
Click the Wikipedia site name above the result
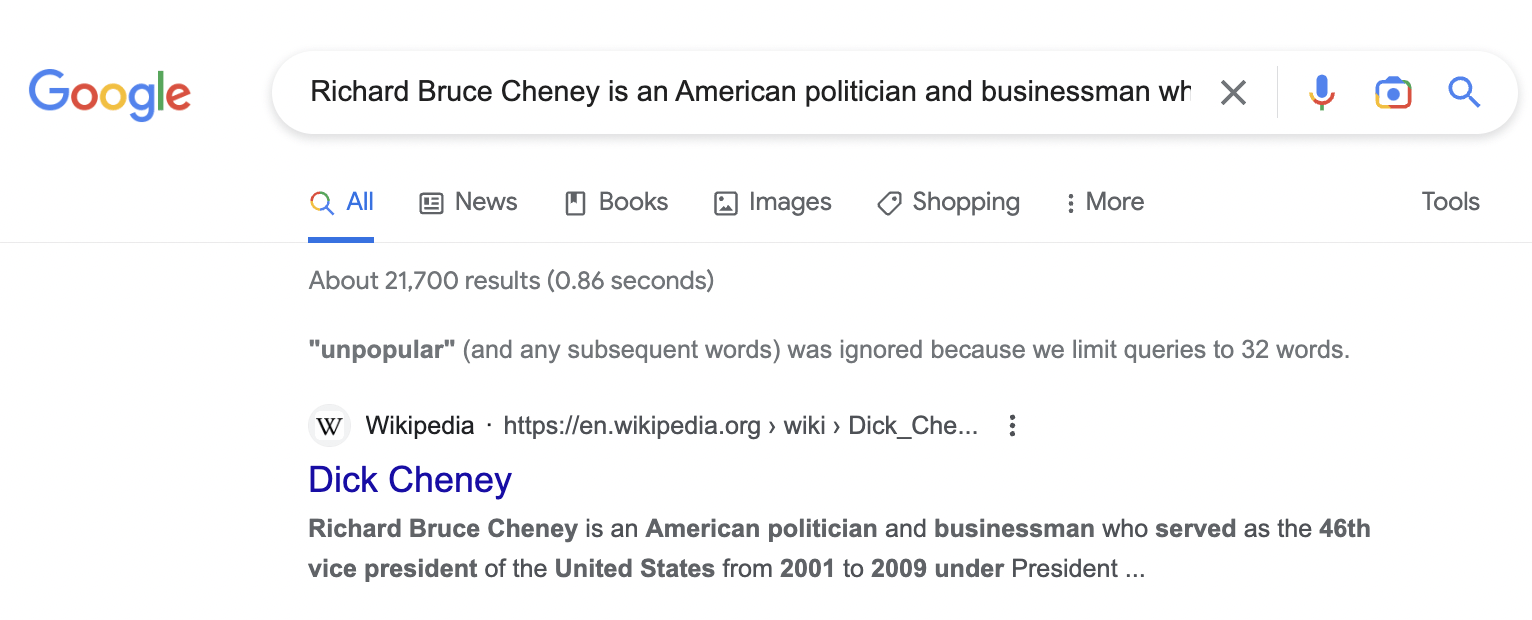pyautogui.click(x=420, y=426)
